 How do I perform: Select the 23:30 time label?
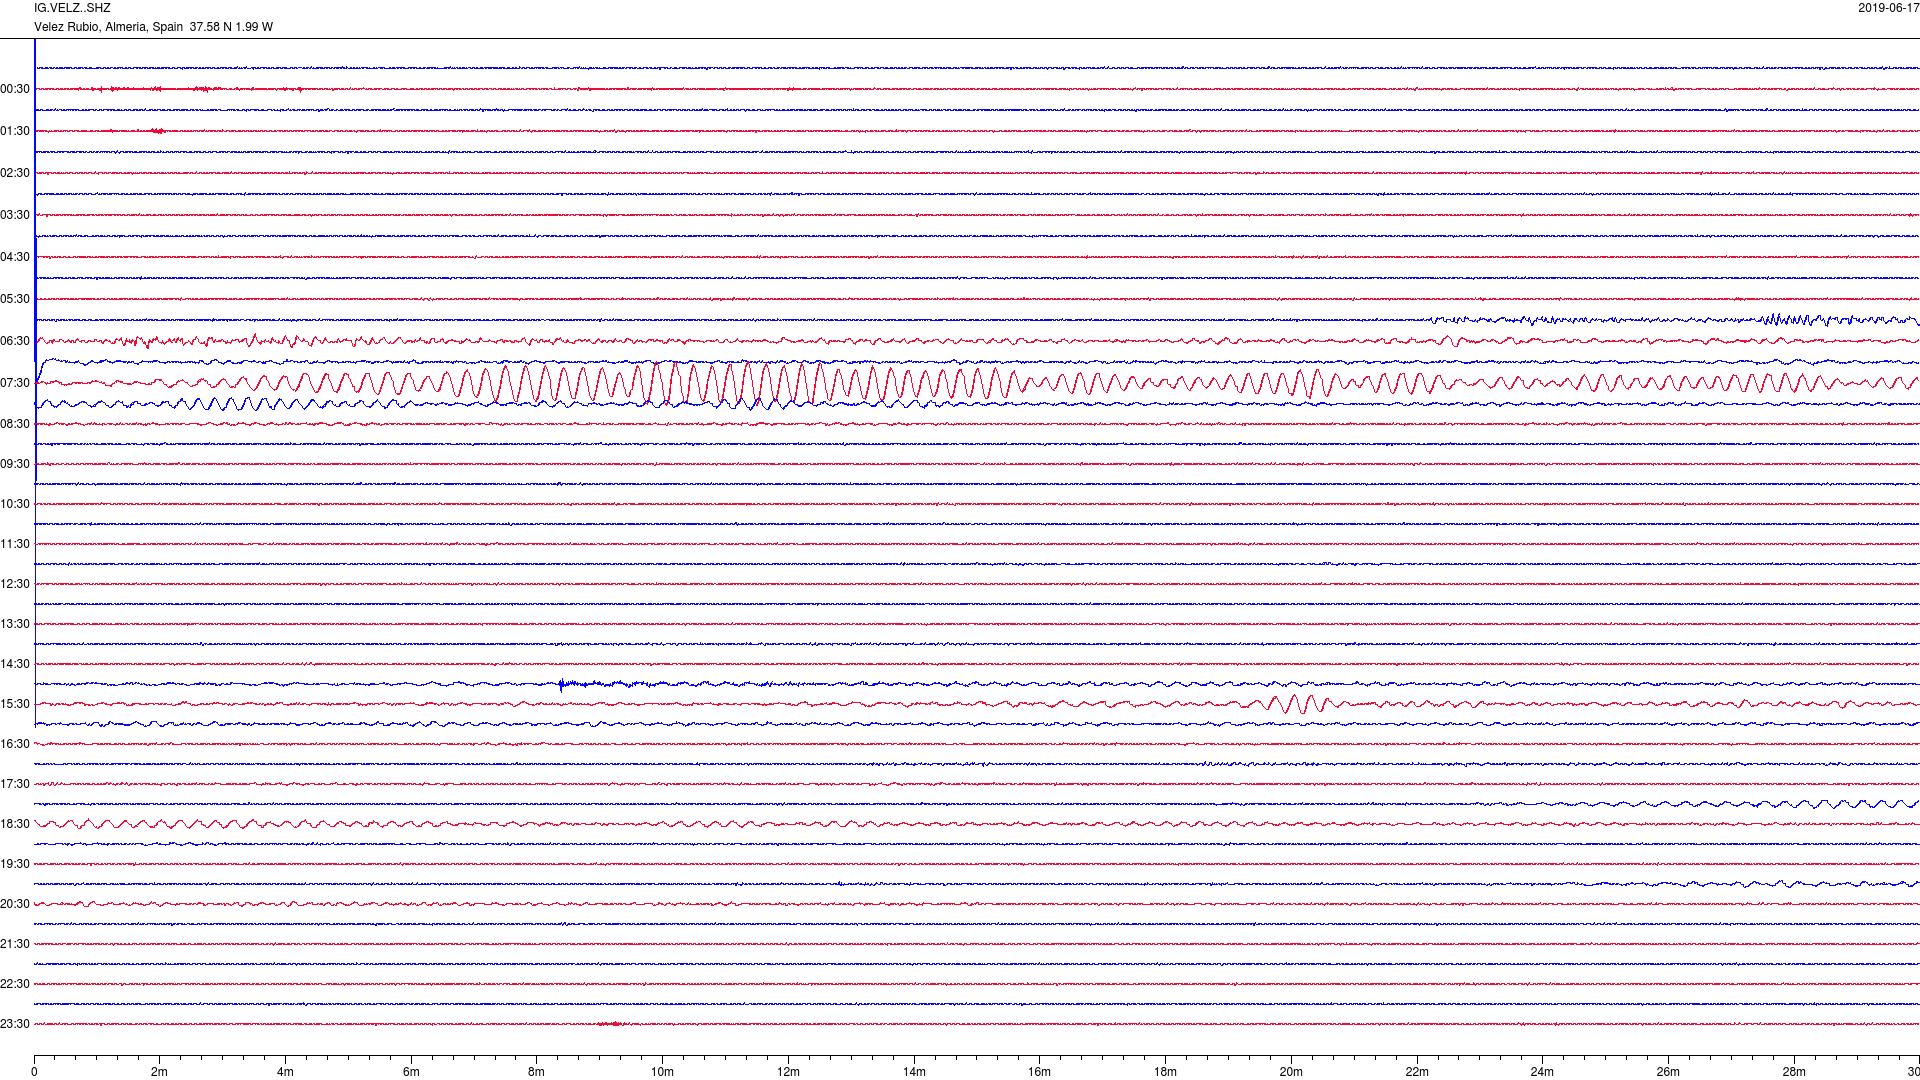15,1024
